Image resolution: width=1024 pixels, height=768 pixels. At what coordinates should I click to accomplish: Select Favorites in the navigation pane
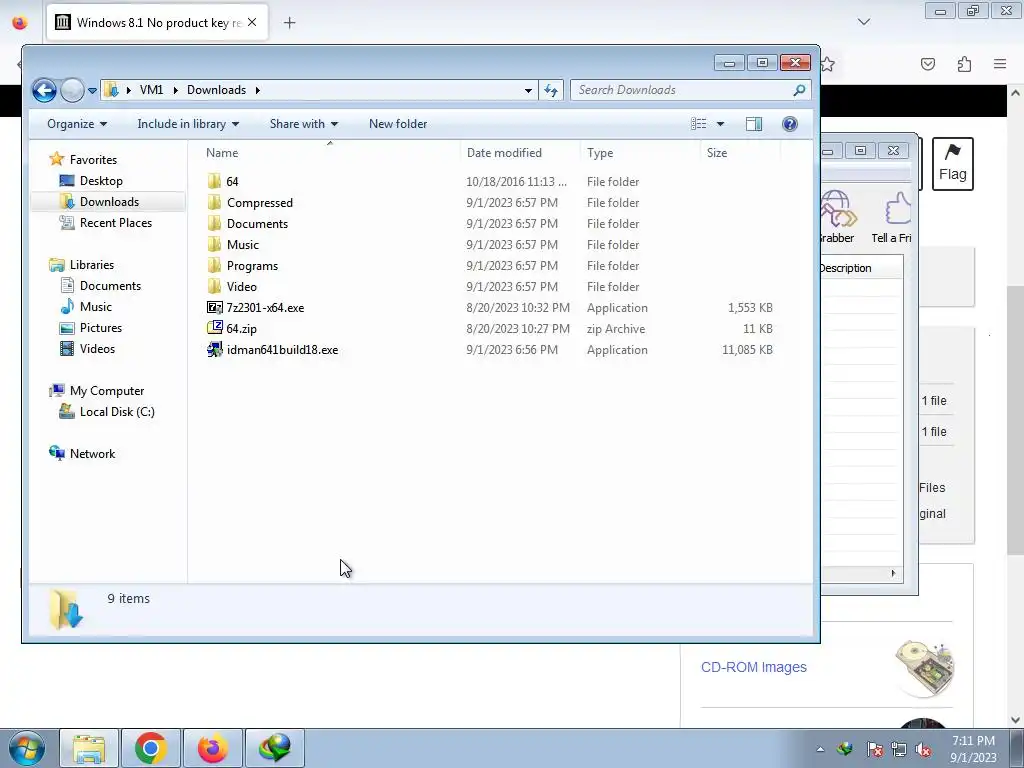click(x=93, y=160)
